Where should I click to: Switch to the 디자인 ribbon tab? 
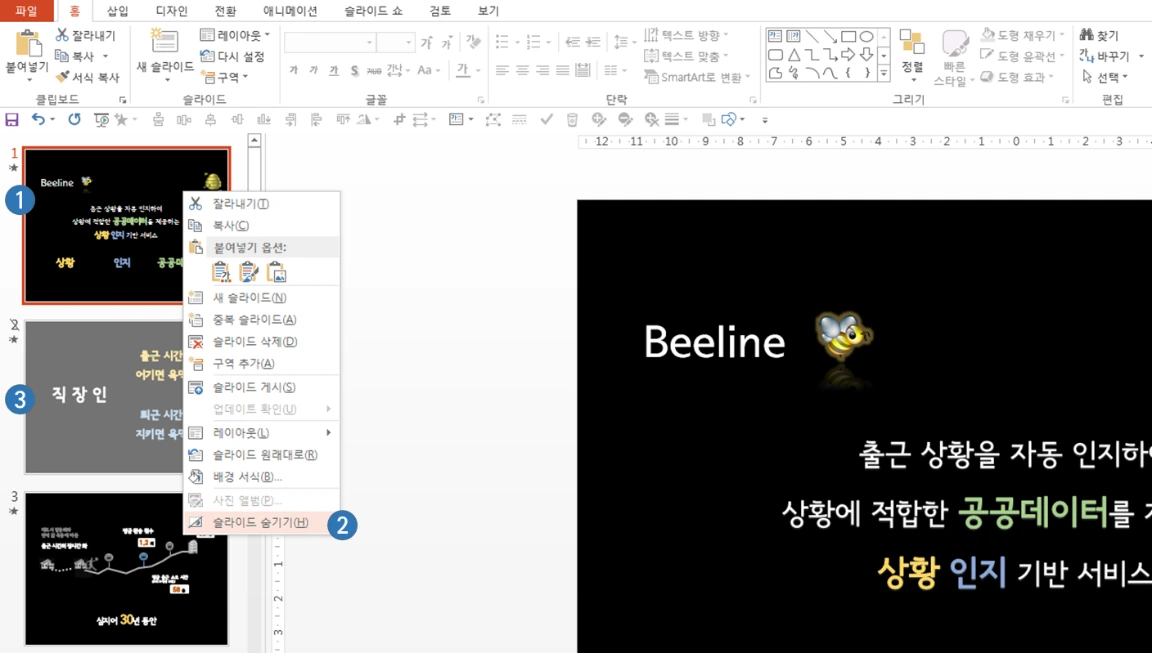(171, 10)
